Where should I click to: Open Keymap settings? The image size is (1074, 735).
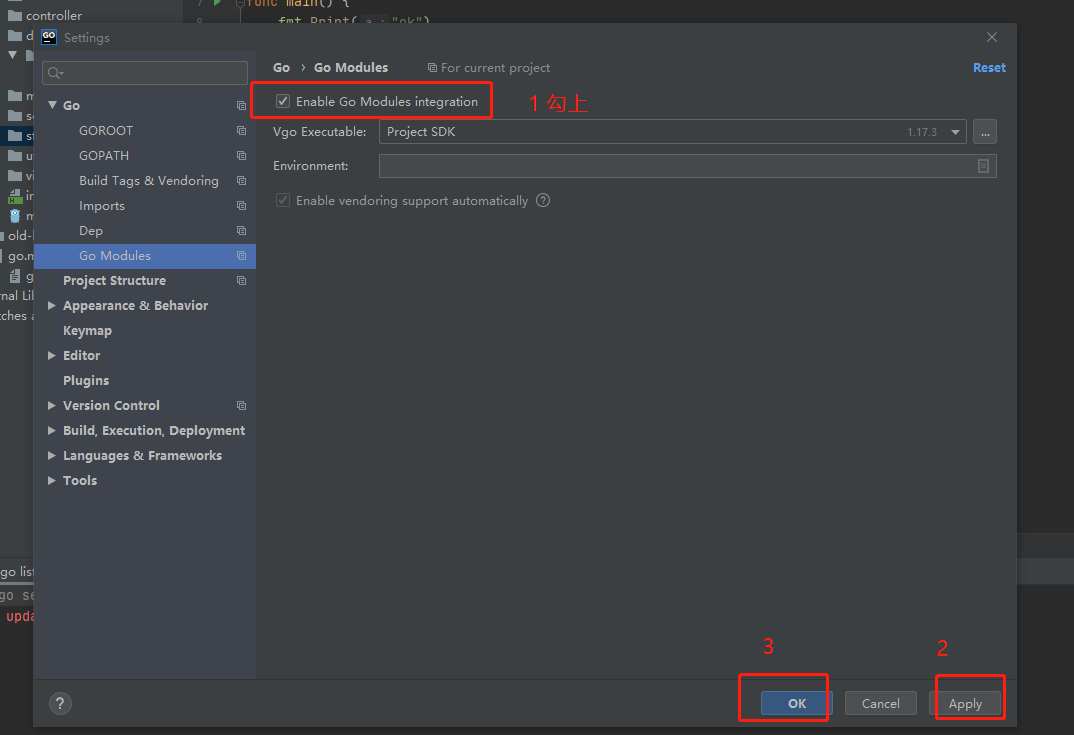pos(87,330)
